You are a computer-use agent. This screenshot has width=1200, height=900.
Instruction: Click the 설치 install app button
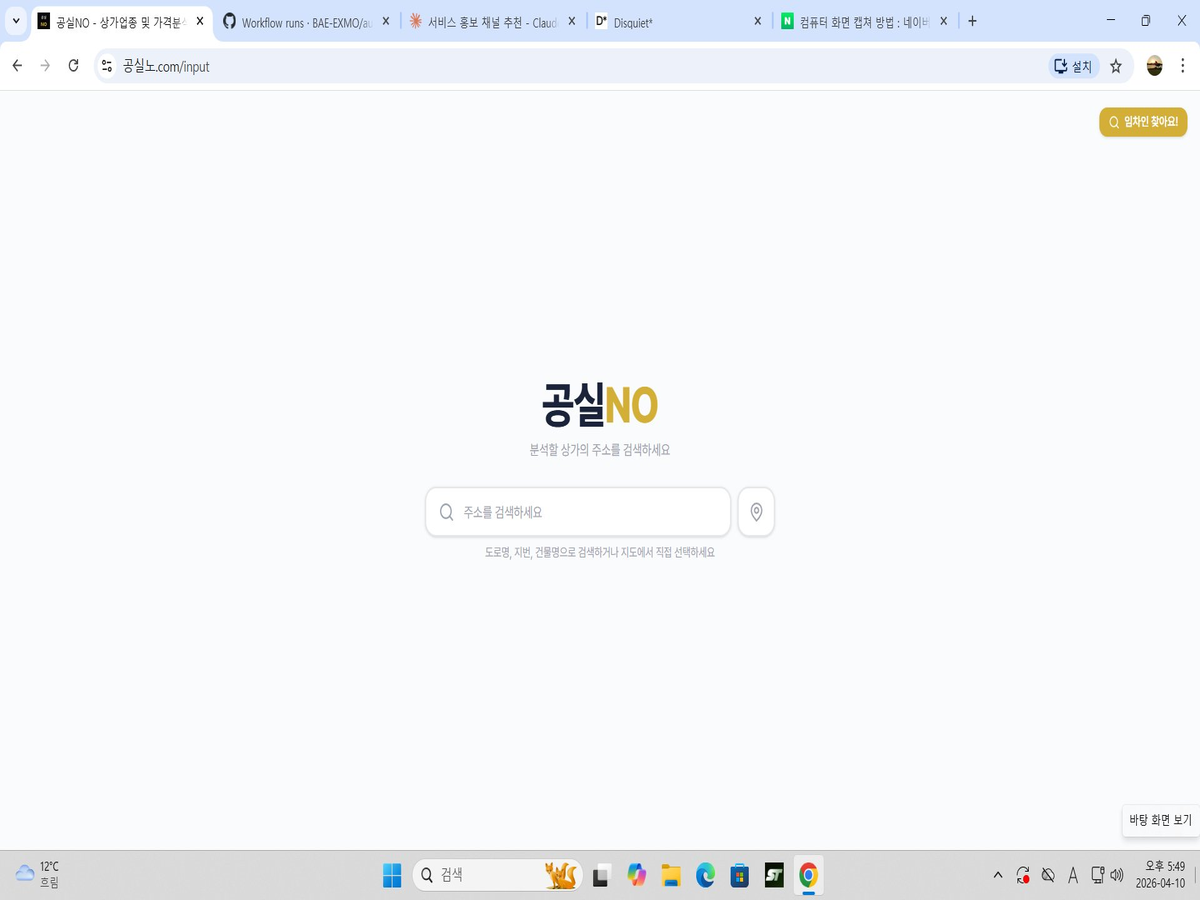1074,66
